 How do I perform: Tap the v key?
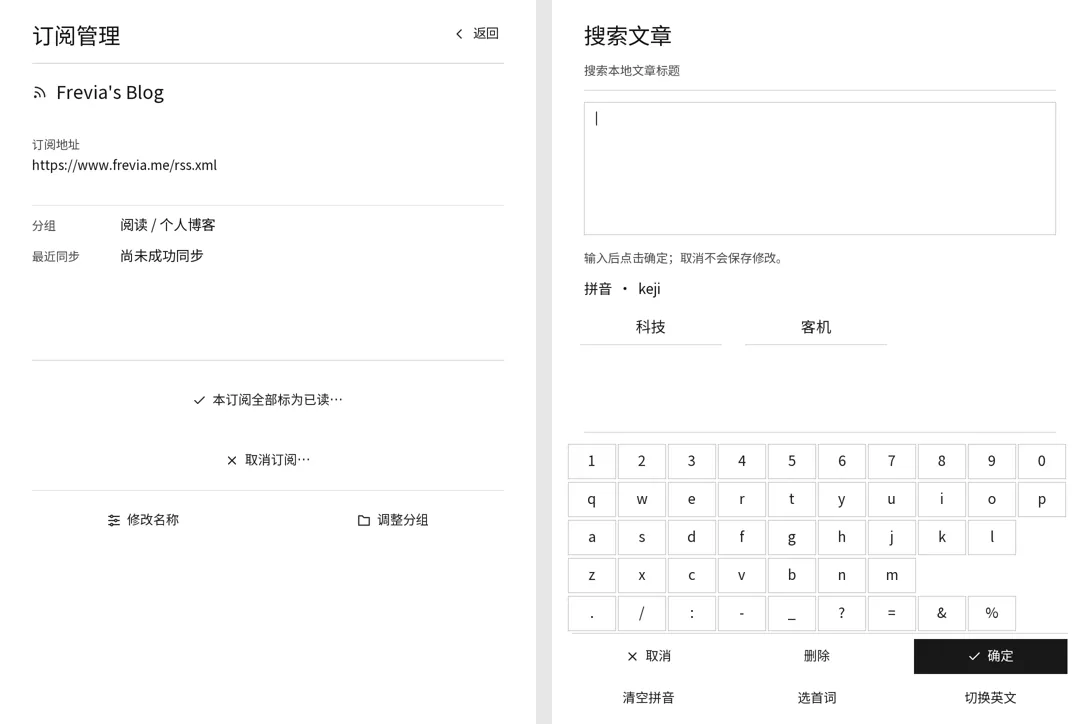742,575
